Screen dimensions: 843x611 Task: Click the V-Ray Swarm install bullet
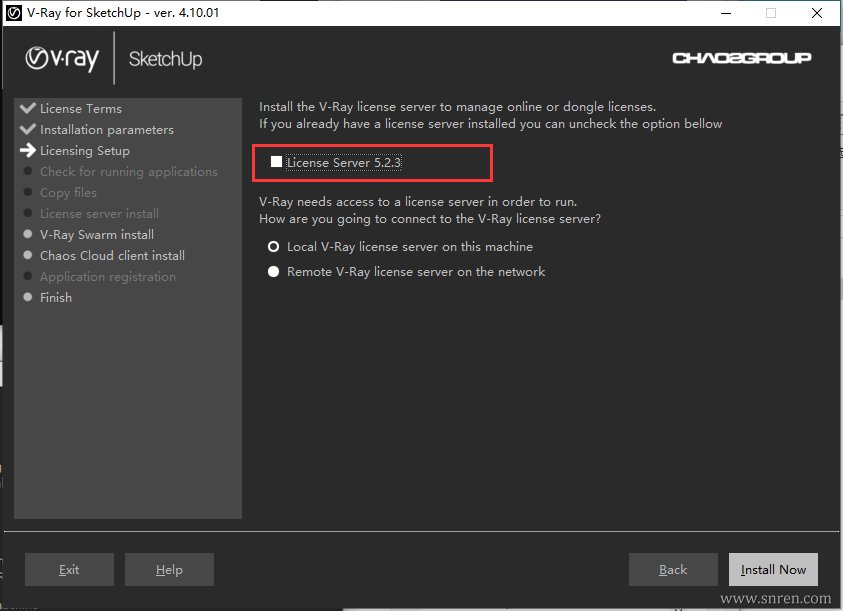[x=28, y=234]
